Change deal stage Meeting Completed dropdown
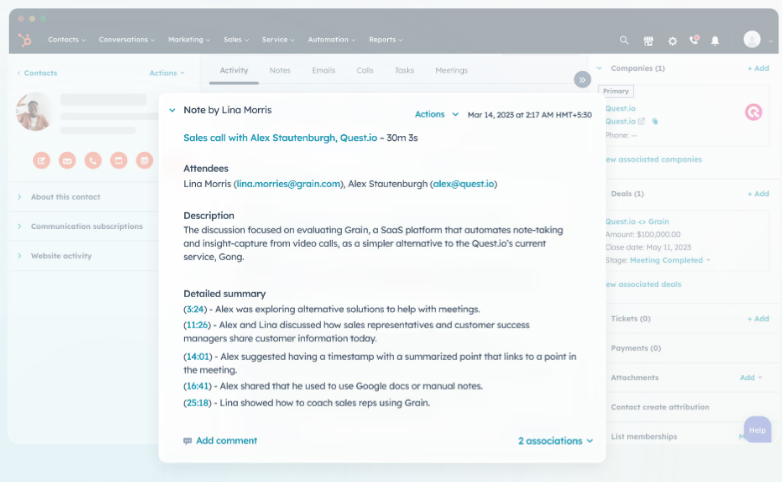The width and height of the screenshot is (782, 482). [x=670, y=260]
